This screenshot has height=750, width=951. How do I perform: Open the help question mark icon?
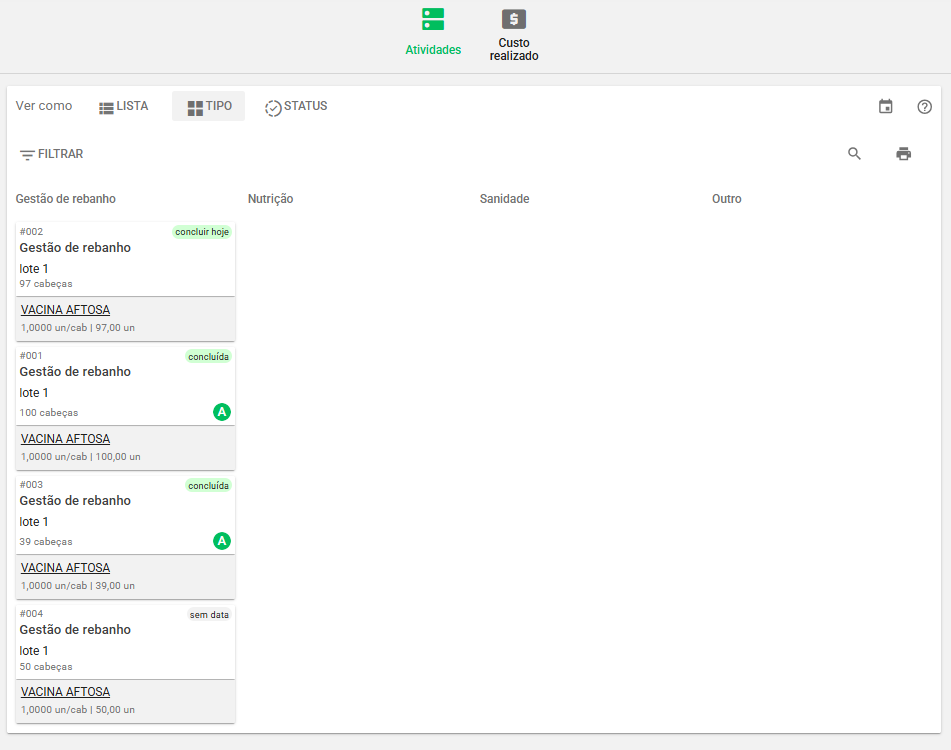[924, 107]
